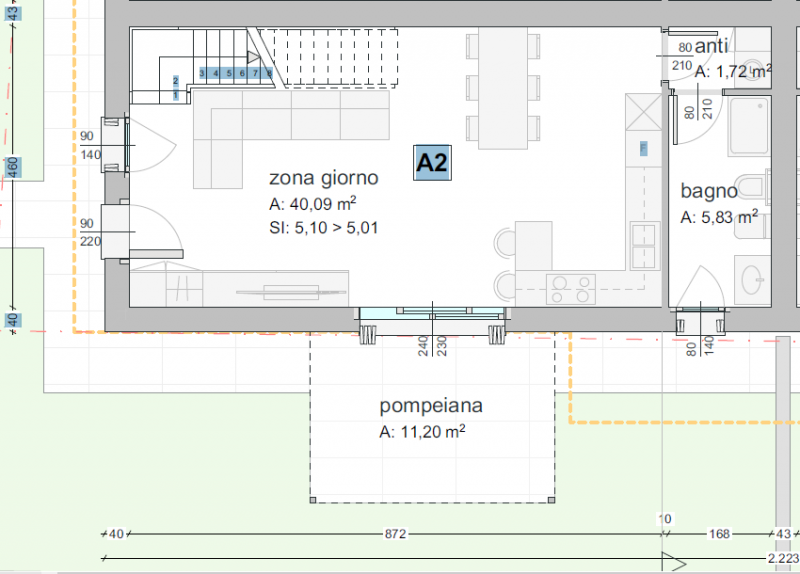Select the vertical 460 dimension value
This screenshot has width=800, height=574.
pyautogui.click(x=12, y=167)
